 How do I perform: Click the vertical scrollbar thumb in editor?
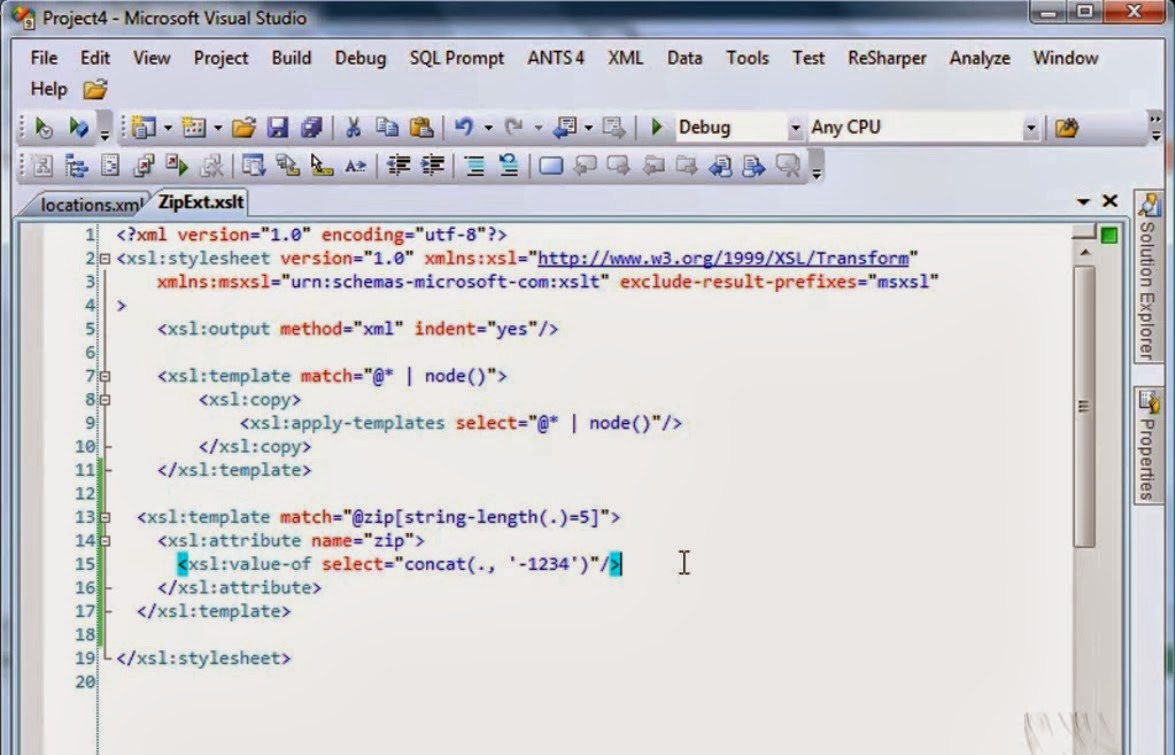[1084, 407]
